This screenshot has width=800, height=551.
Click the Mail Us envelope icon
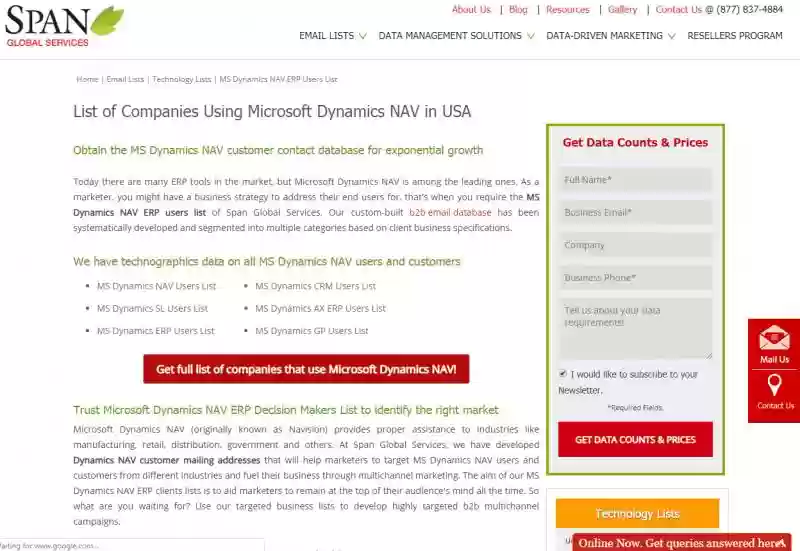click(774, 338)
